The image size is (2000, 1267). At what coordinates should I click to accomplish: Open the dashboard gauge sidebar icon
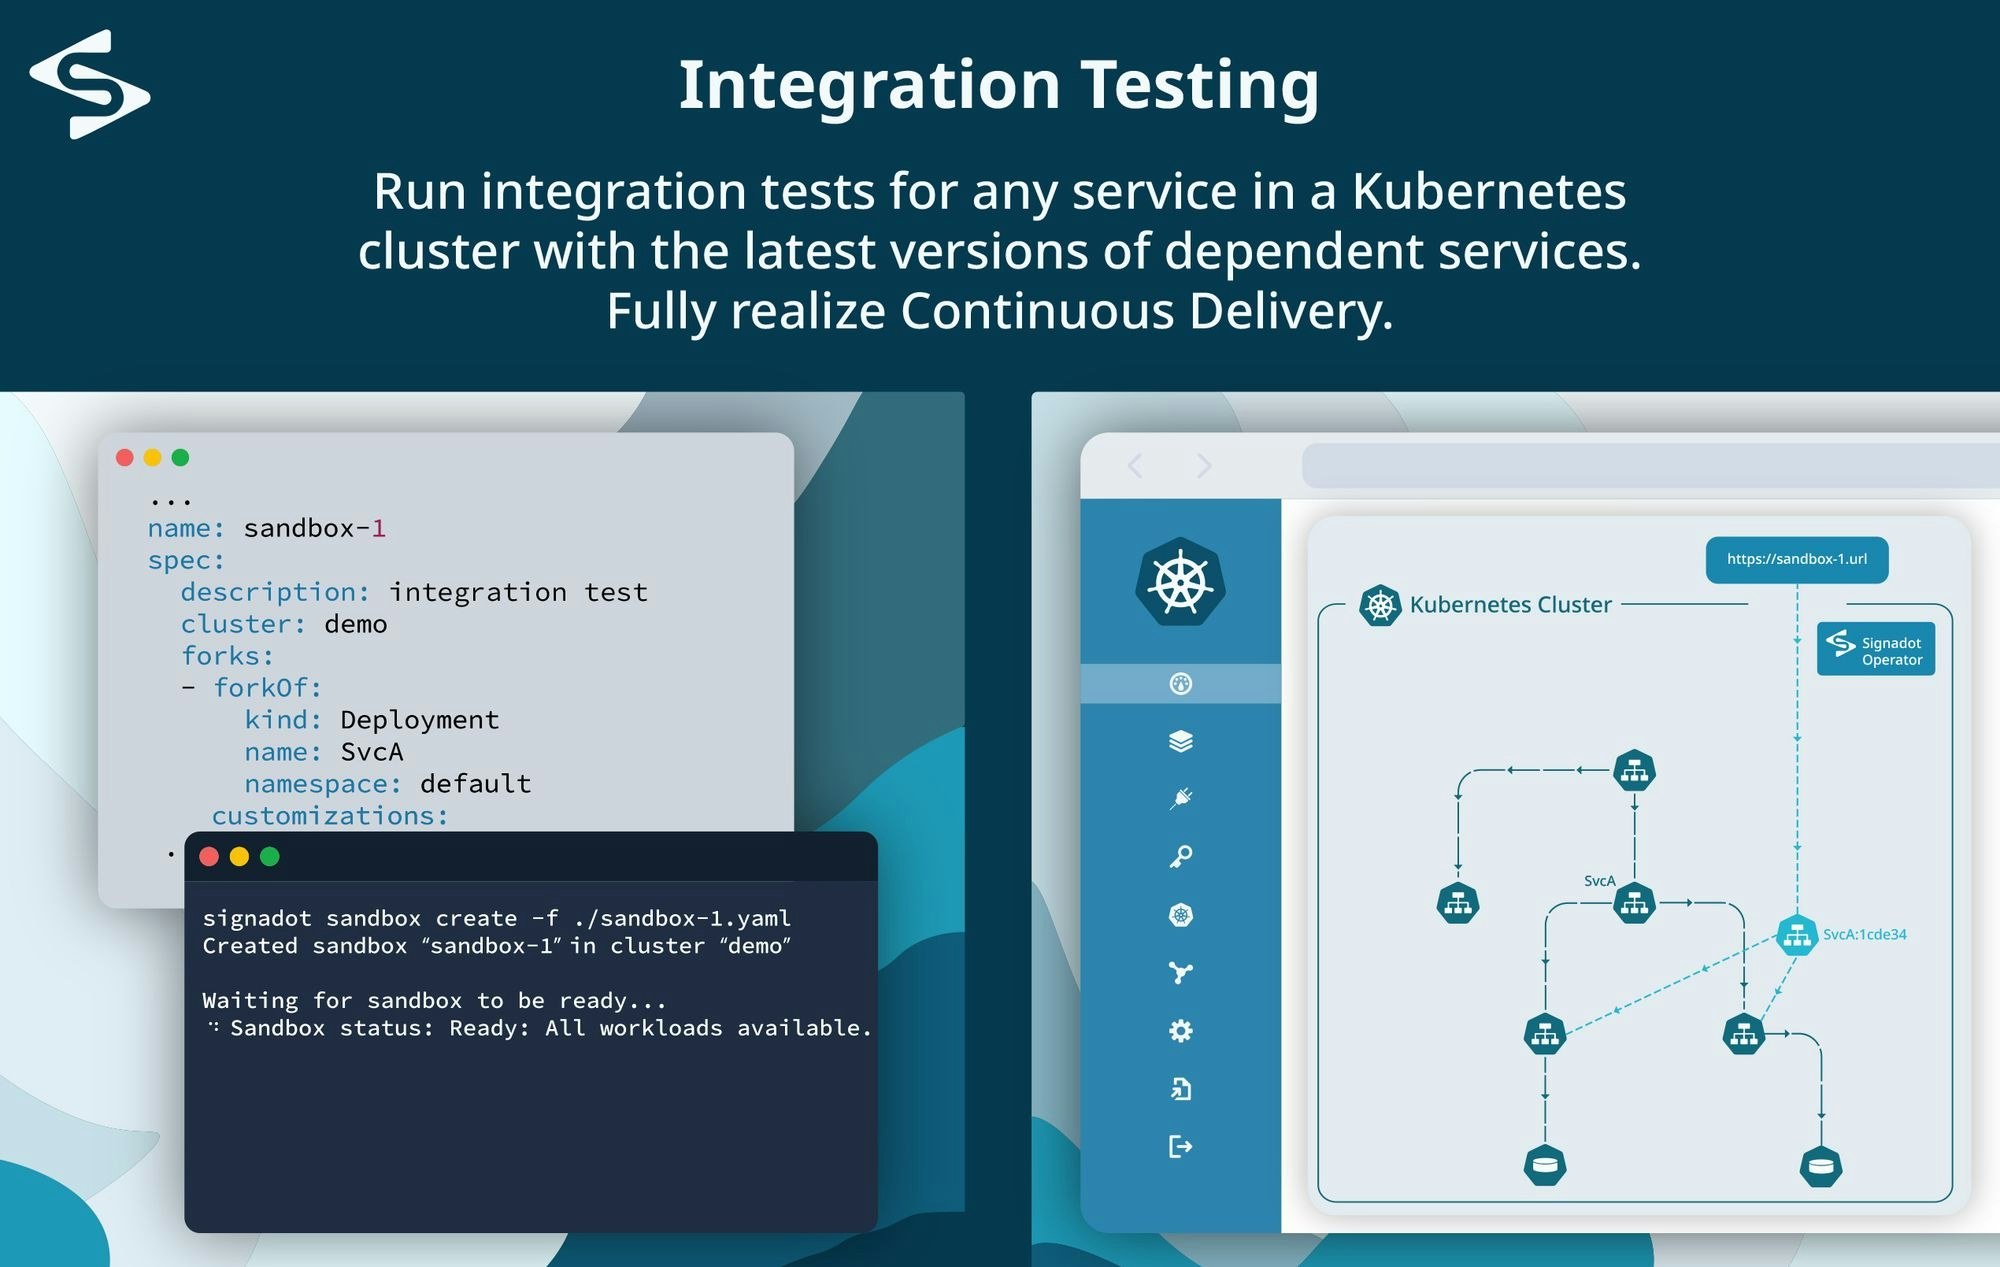[1180, 684]
